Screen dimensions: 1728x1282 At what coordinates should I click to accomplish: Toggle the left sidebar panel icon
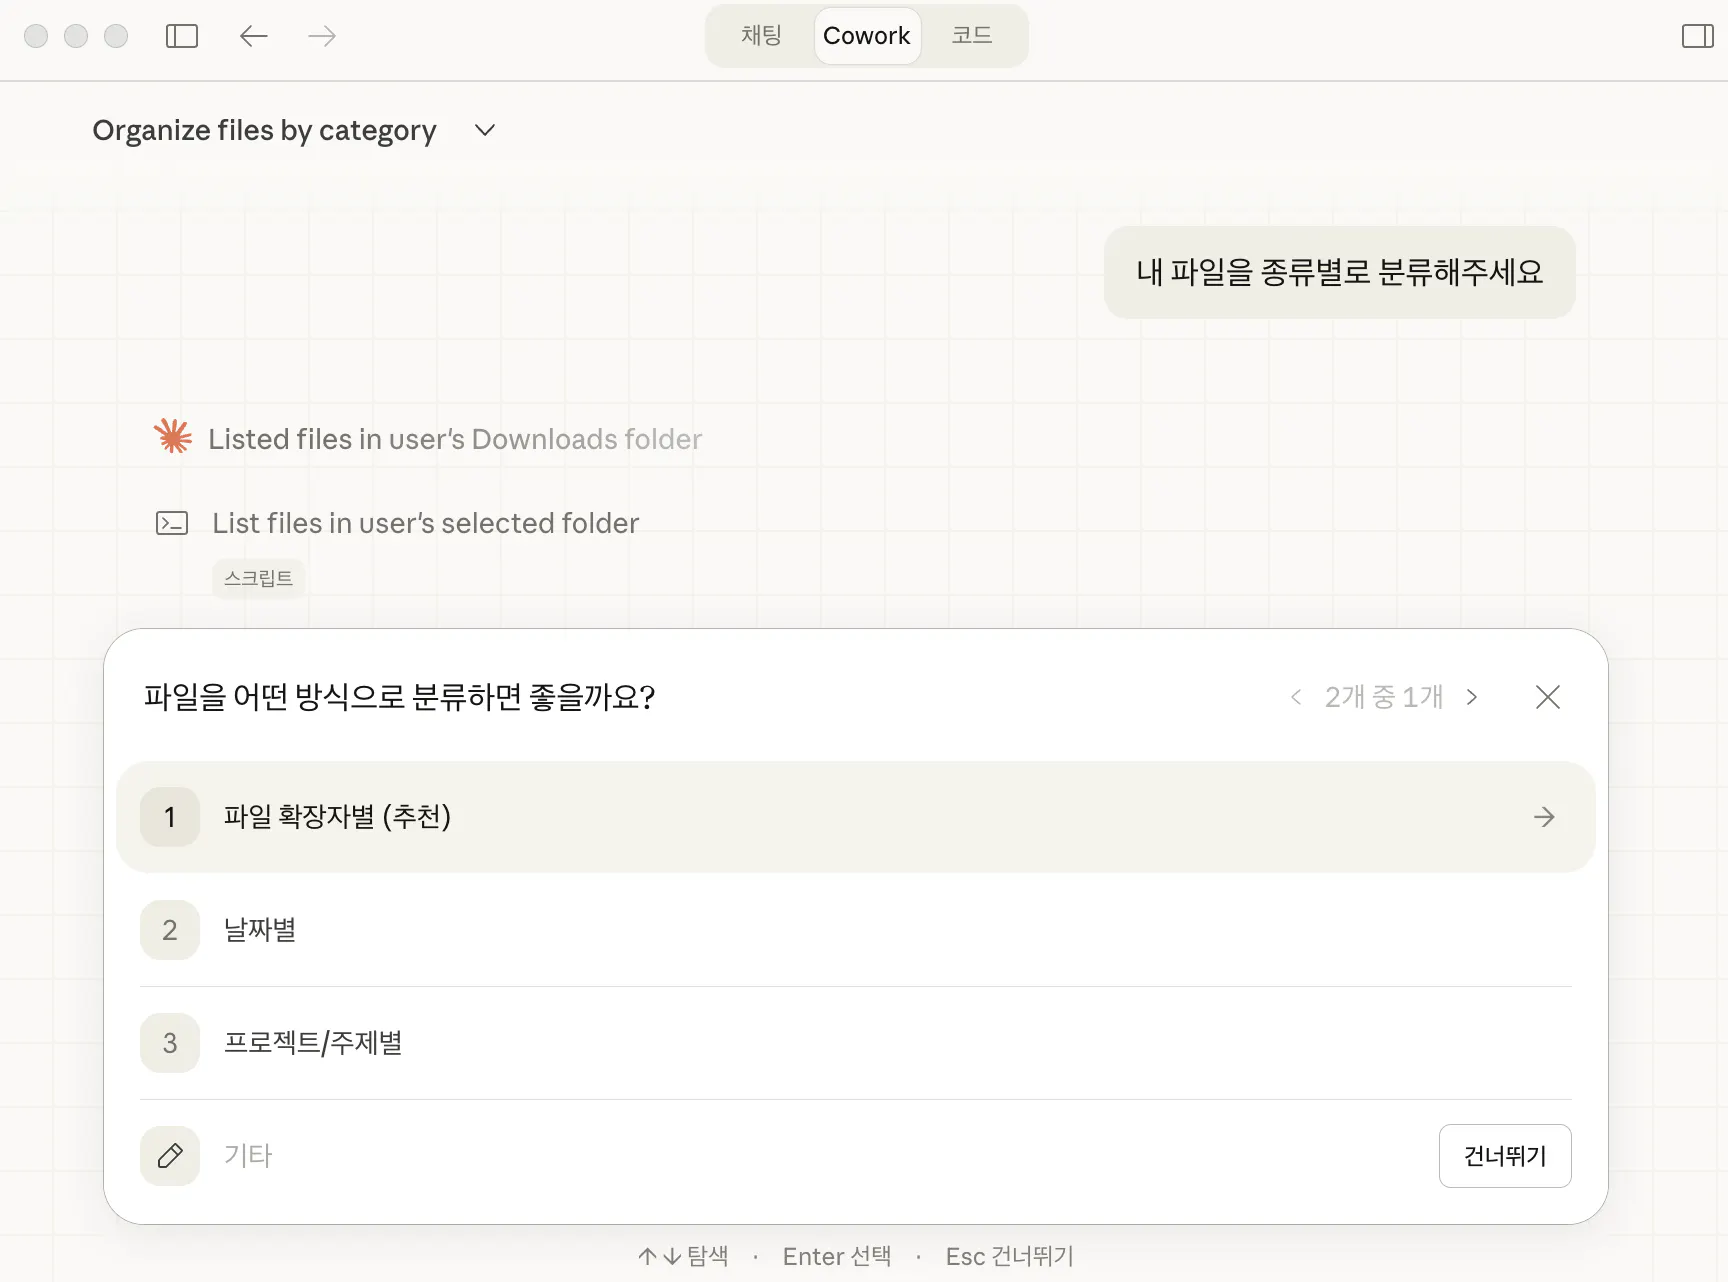pyautogui.click(x=182, y=37)
